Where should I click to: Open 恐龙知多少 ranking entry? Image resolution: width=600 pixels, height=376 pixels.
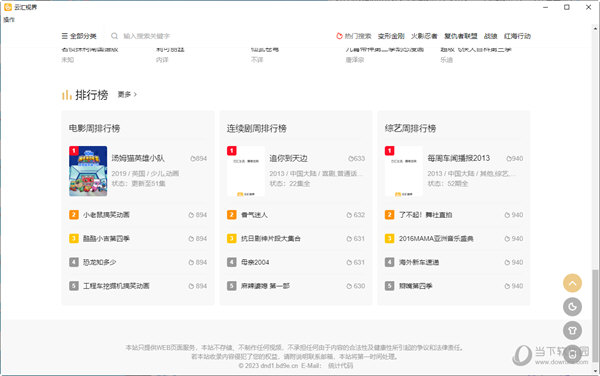tap(99, 262)
